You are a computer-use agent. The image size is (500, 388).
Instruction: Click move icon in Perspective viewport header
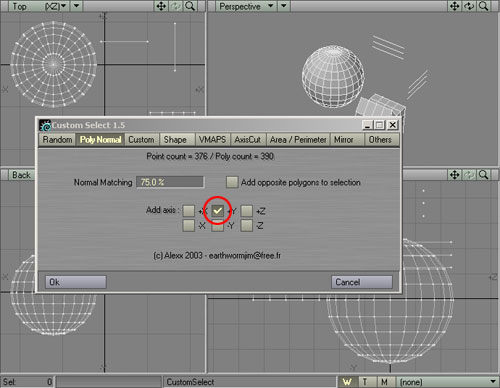click(455, 6)
